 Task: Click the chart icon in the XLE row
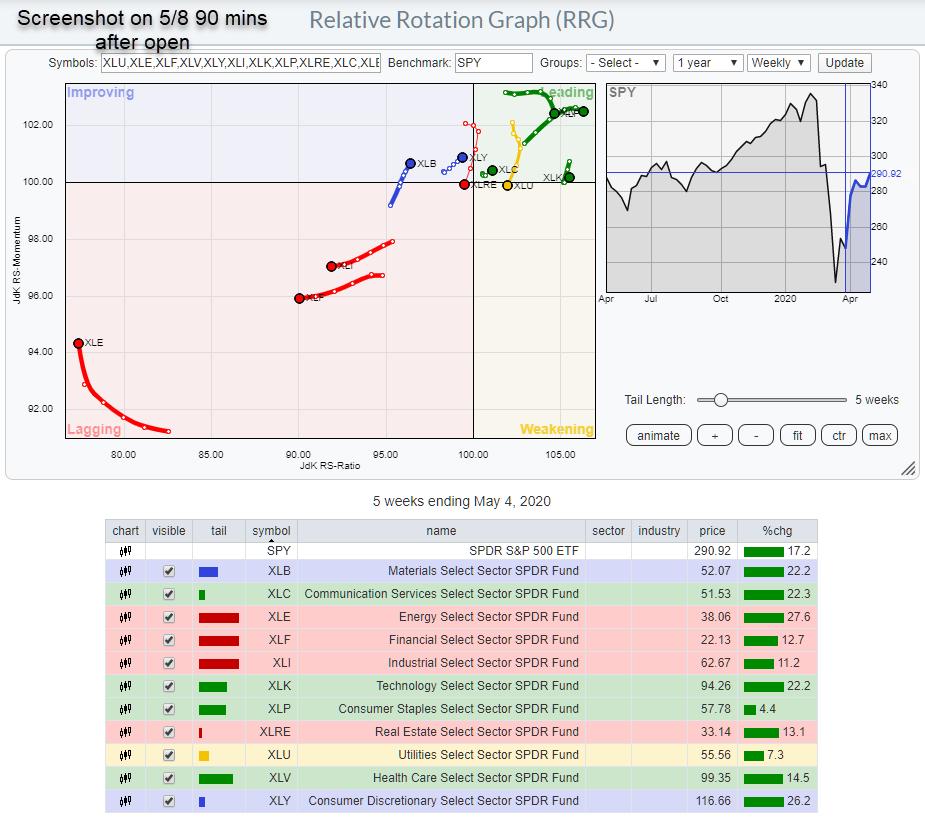coord(125,617)
